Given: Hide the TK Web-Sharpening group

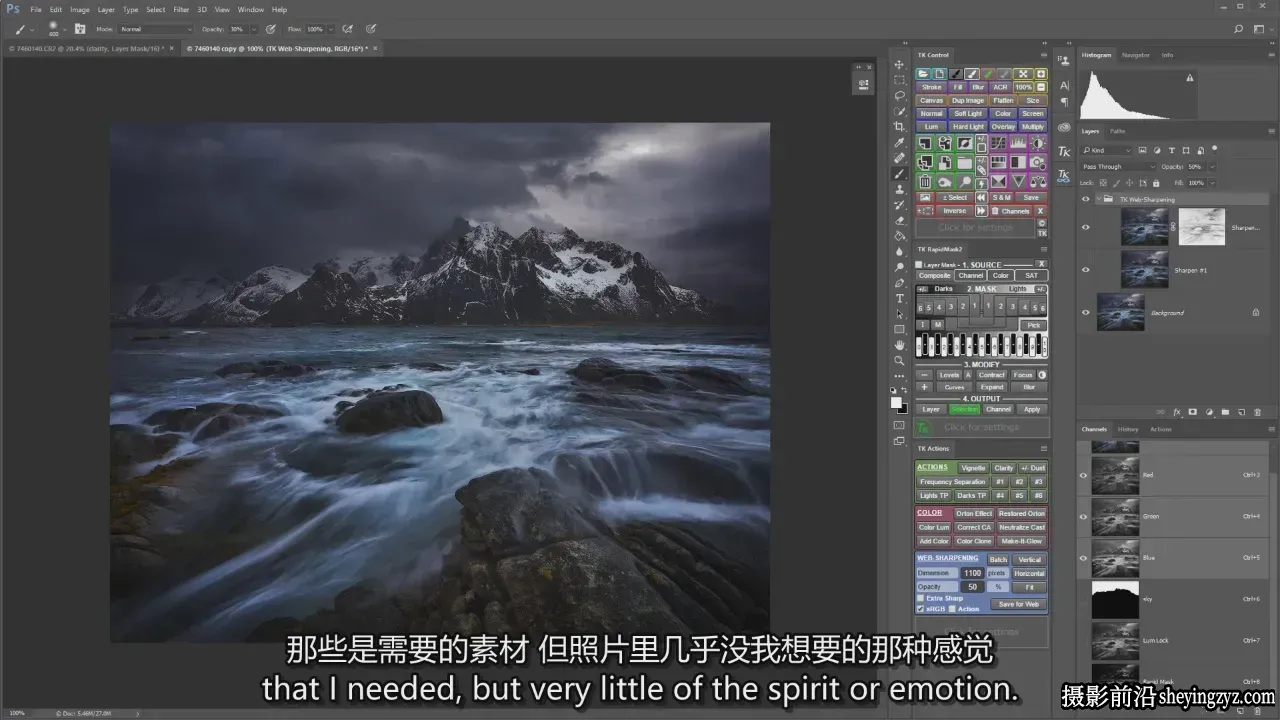Looking at the screenshot, I should [x=1086, y=199].
